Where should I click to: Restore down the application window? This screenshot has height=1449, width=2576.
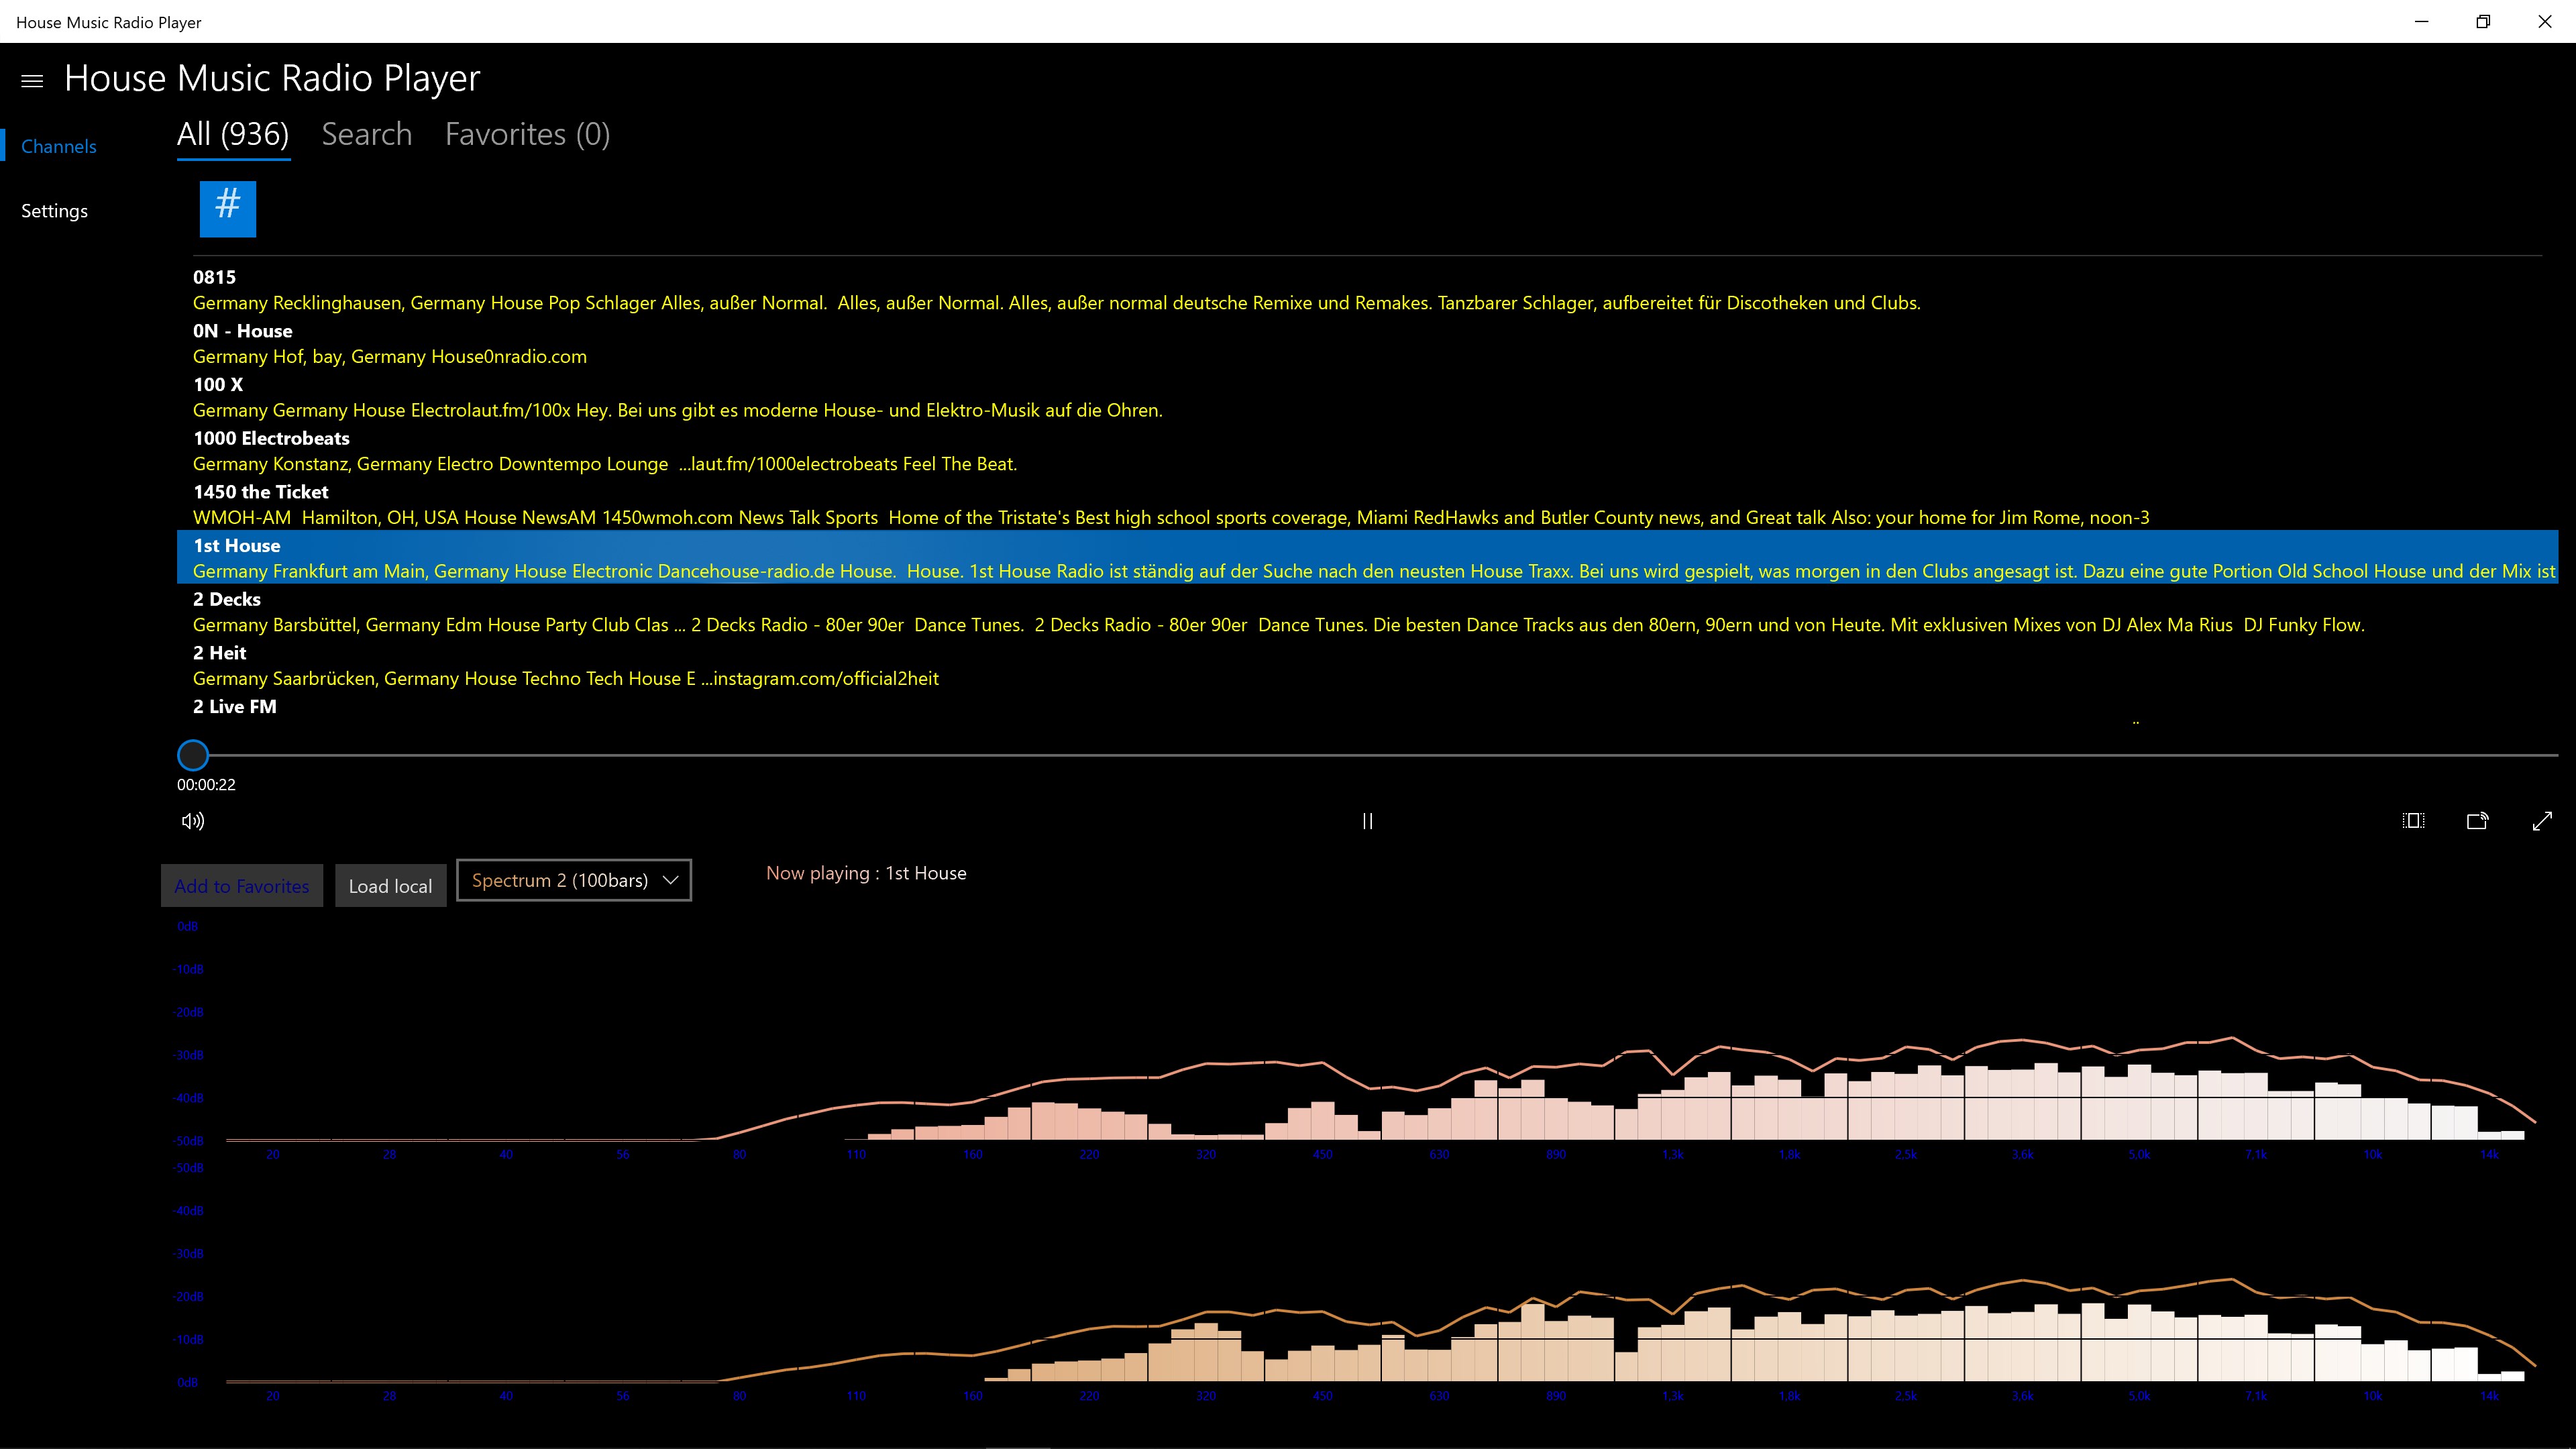pyautogui.click(x=2483, y=22)
